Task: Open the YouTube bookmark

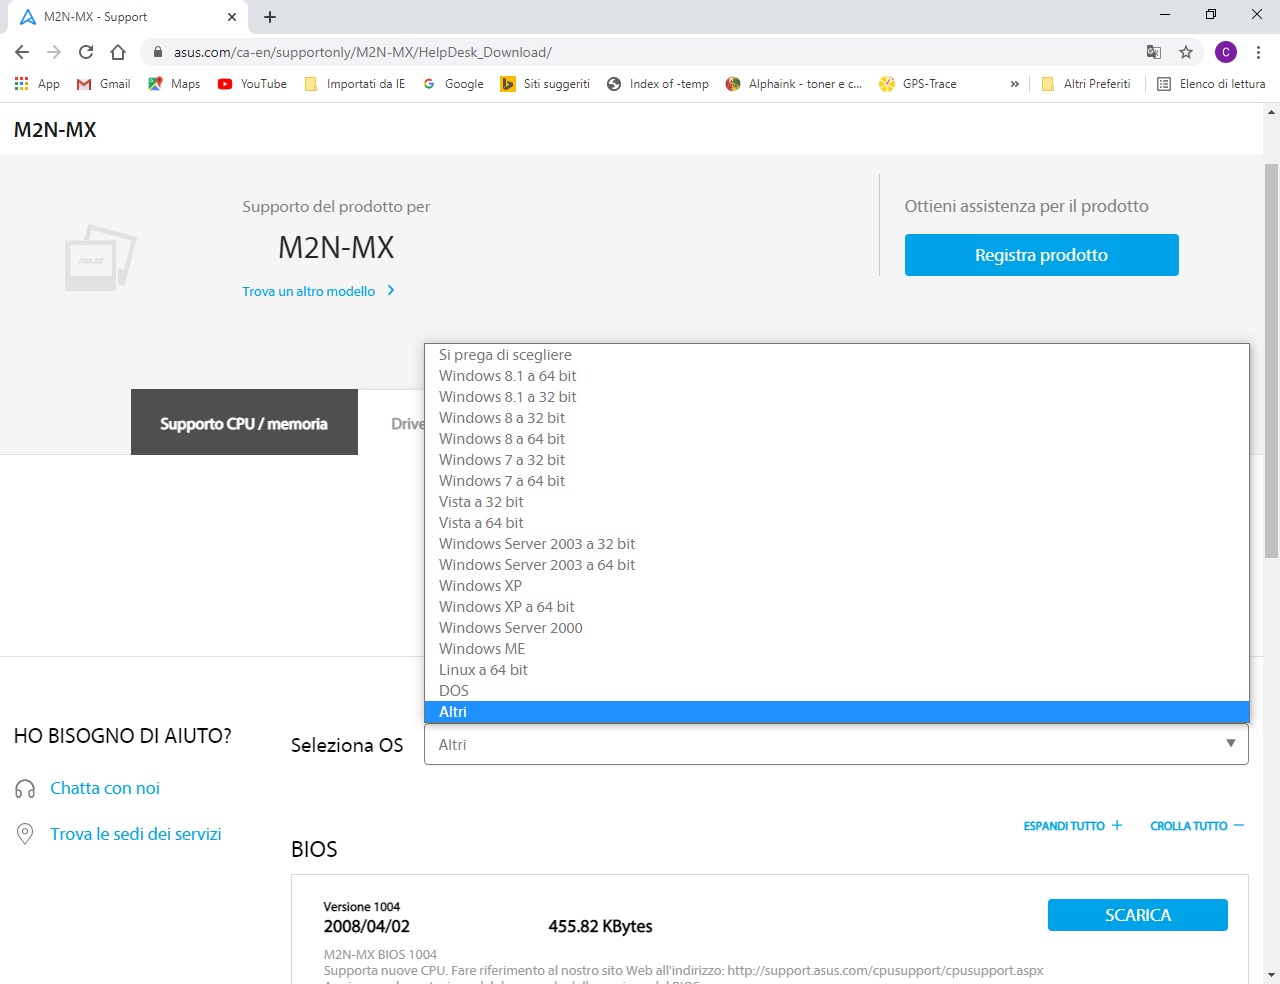Action: (252, 84)
